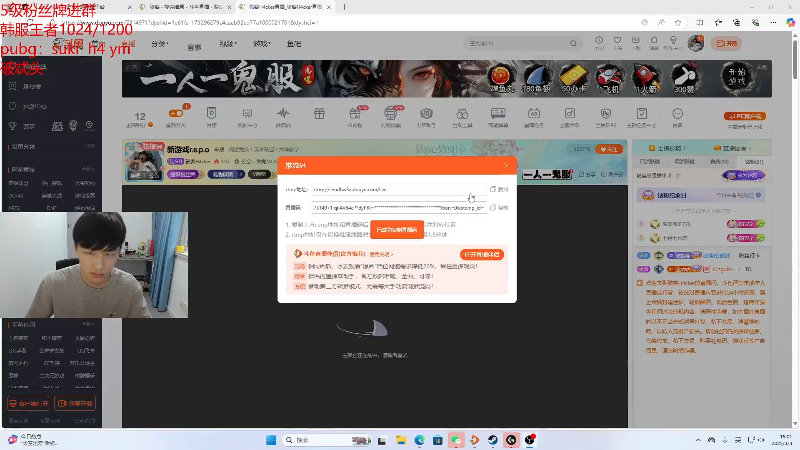Click the 火箭 rocket gift on banner

(646, 79)
